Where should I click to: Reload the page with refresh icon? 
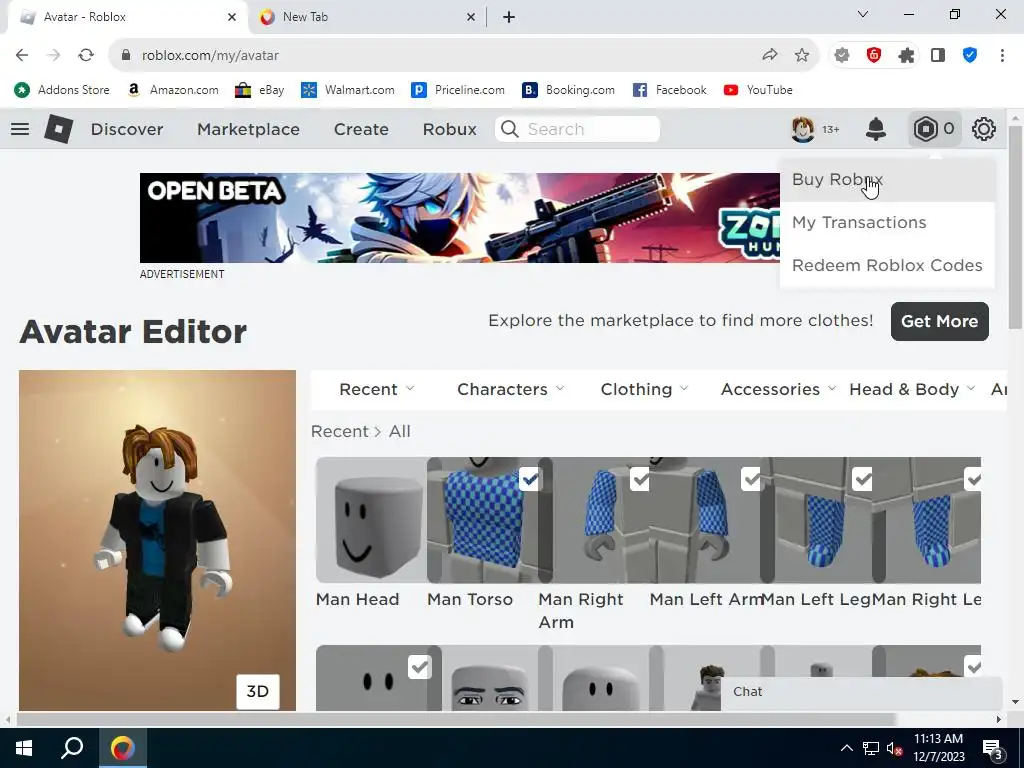[x=86, y=56]
